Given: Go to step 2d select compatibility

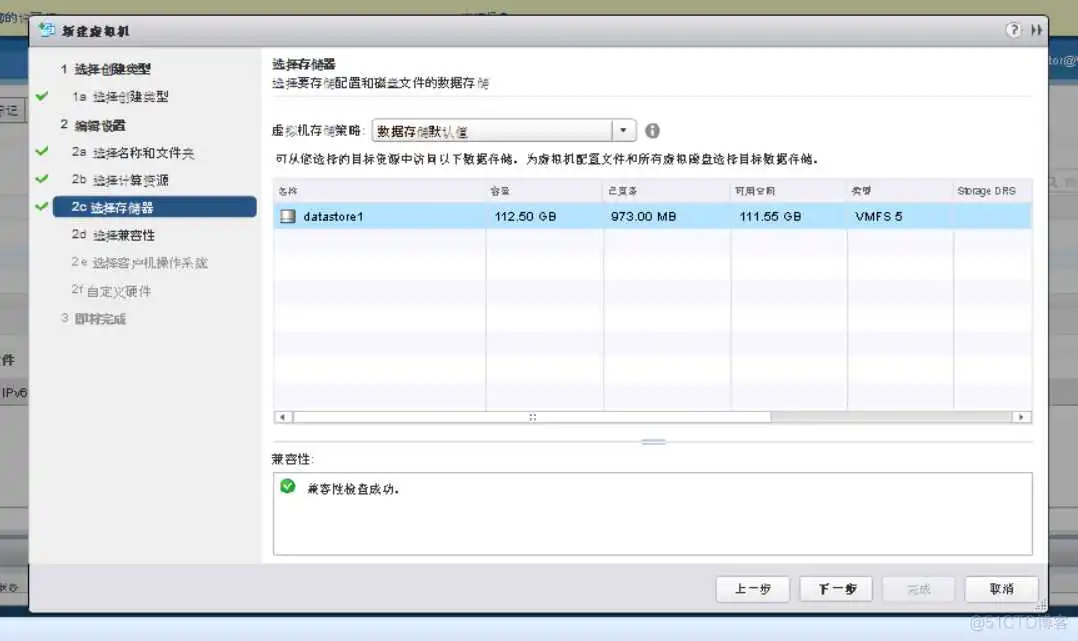Looking at the screenshot, I should [x=113, y=235].
